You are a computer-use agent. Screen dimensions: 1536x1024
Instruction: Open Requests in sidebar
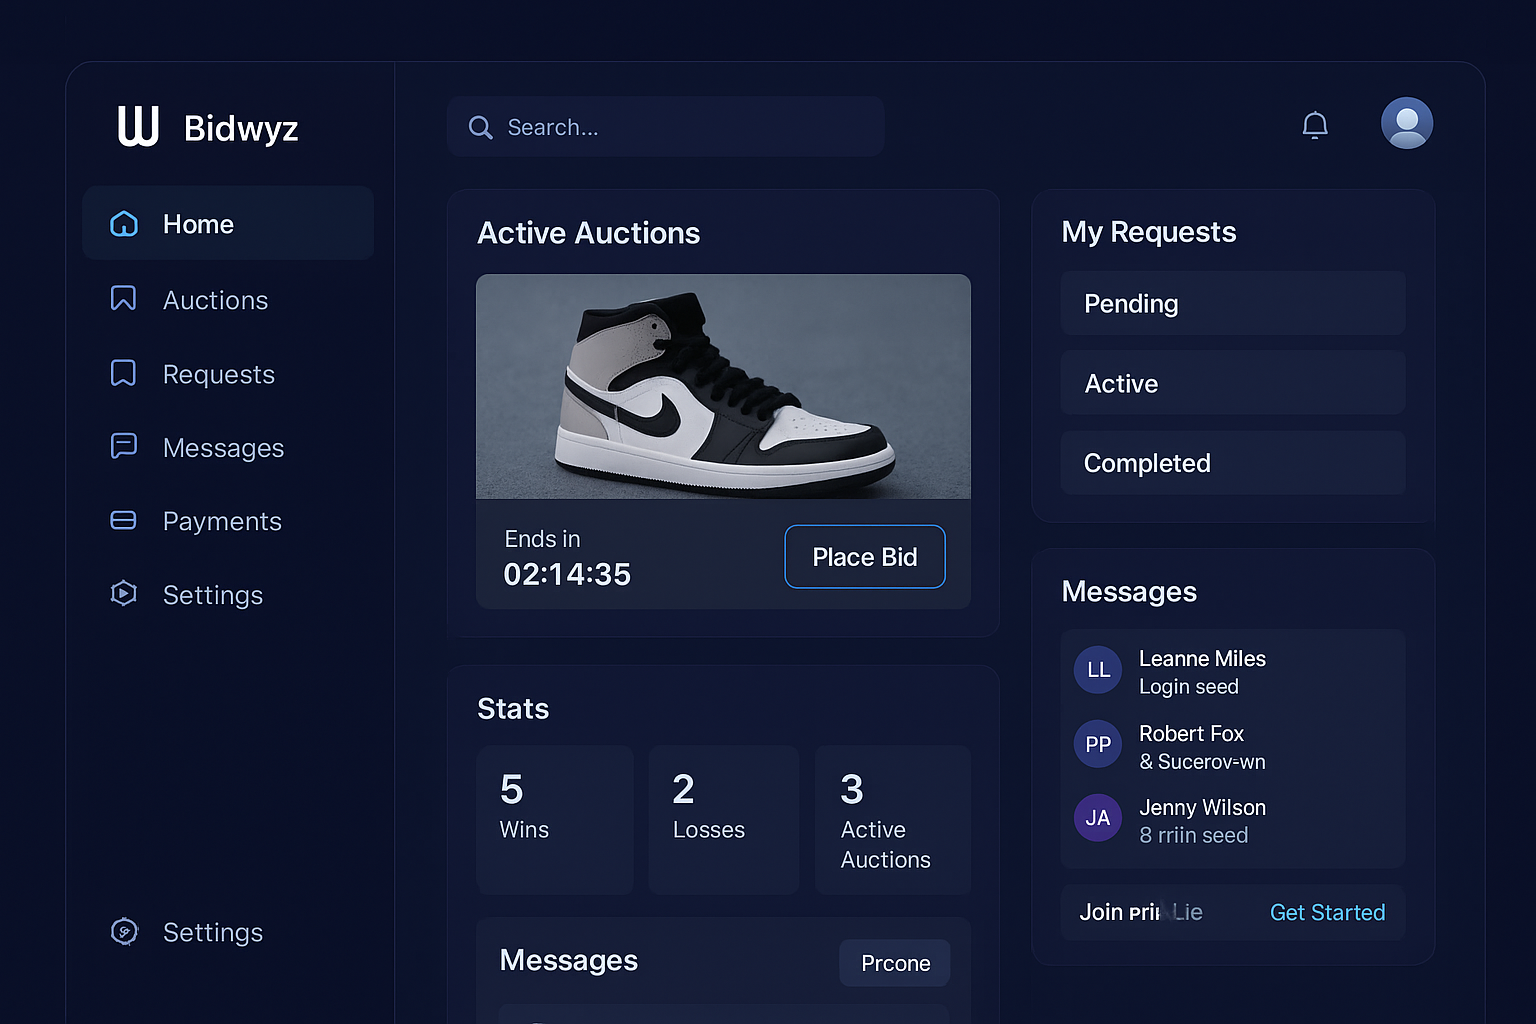(219, 374)
